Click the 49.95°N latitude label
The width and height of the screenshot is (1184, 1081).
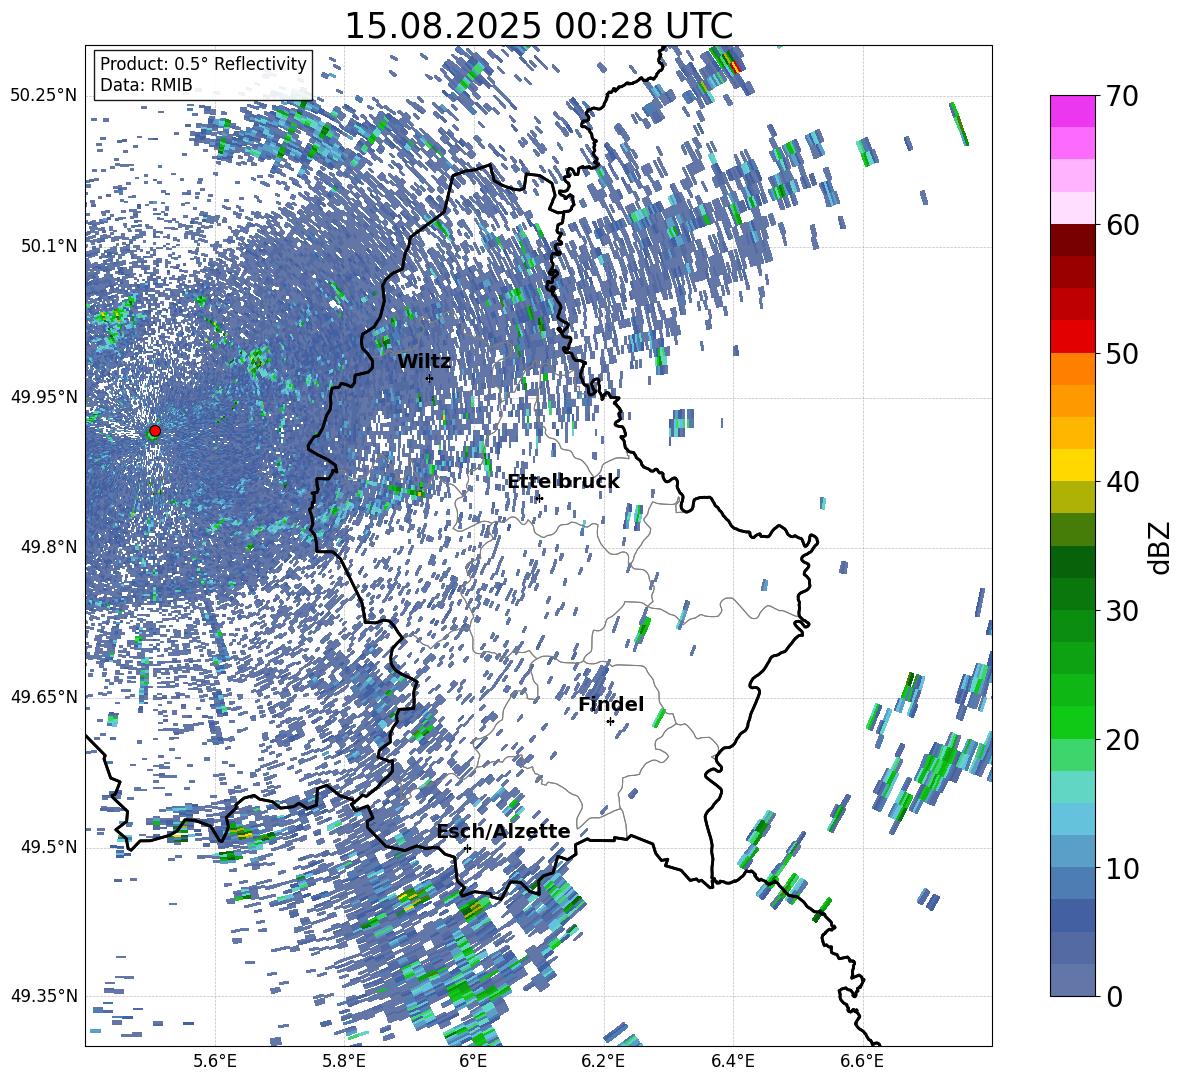click(44, 397)
